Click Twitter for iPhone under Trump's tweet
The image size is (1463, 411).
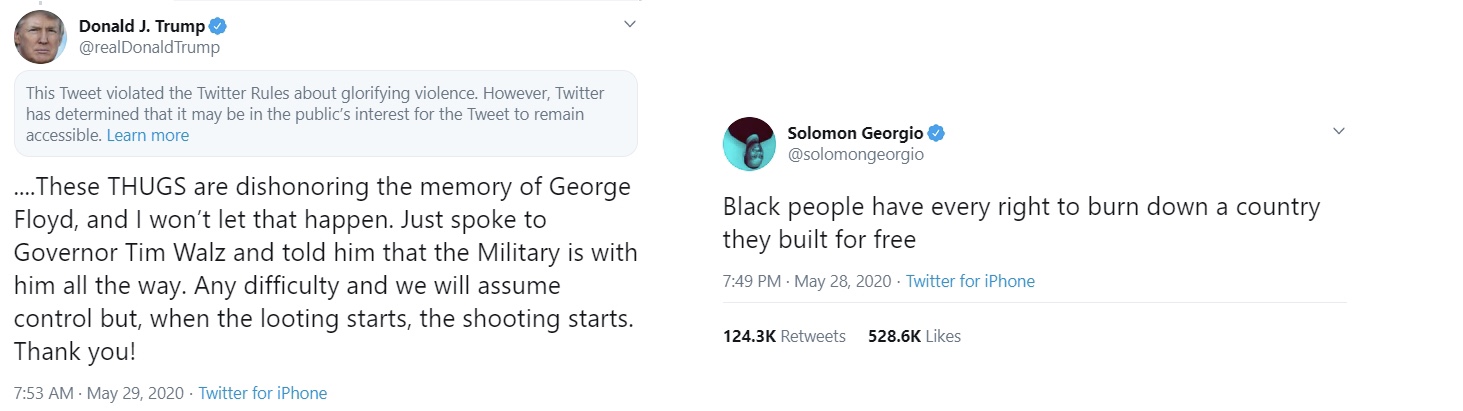pyautogui.click(x=263, y=393)
